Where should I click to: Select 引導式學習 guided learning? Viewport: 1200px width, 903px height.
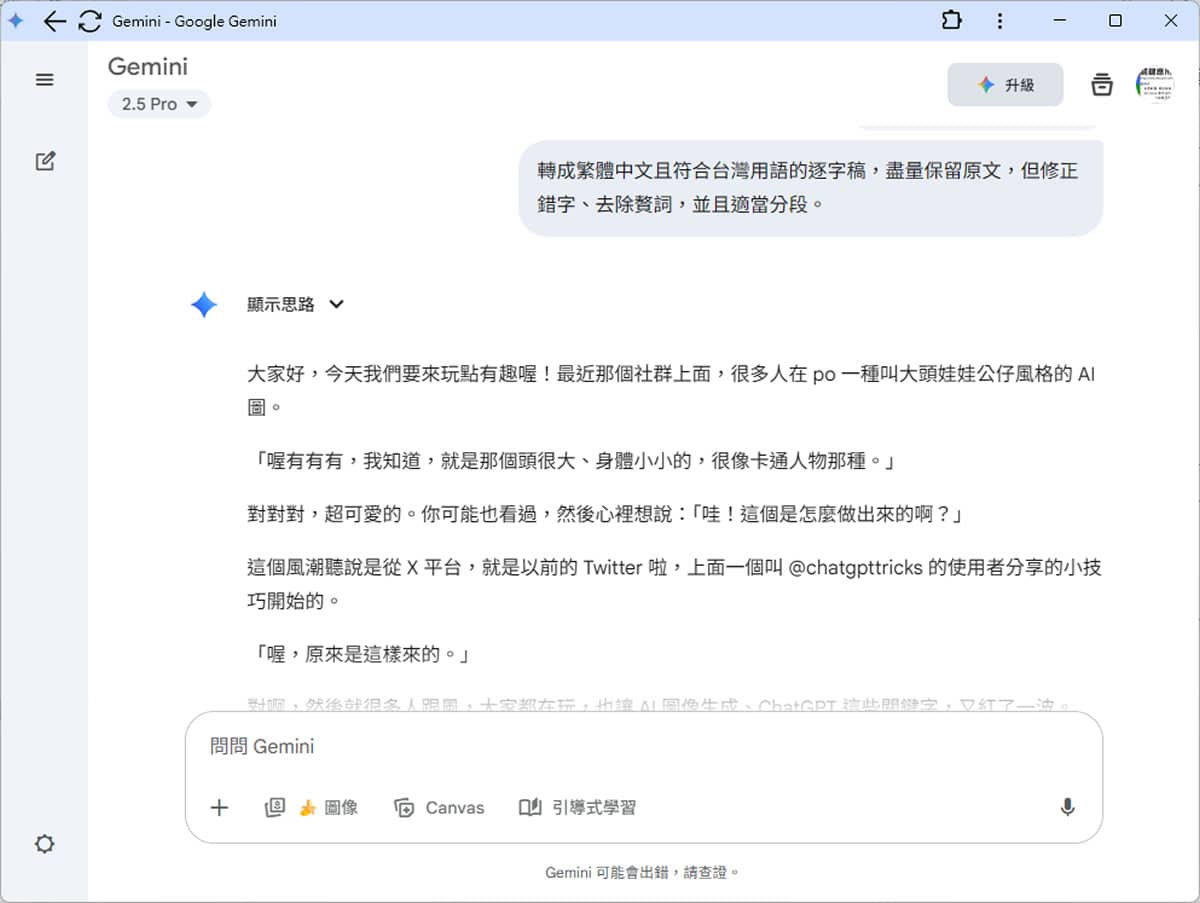point(577,807)
